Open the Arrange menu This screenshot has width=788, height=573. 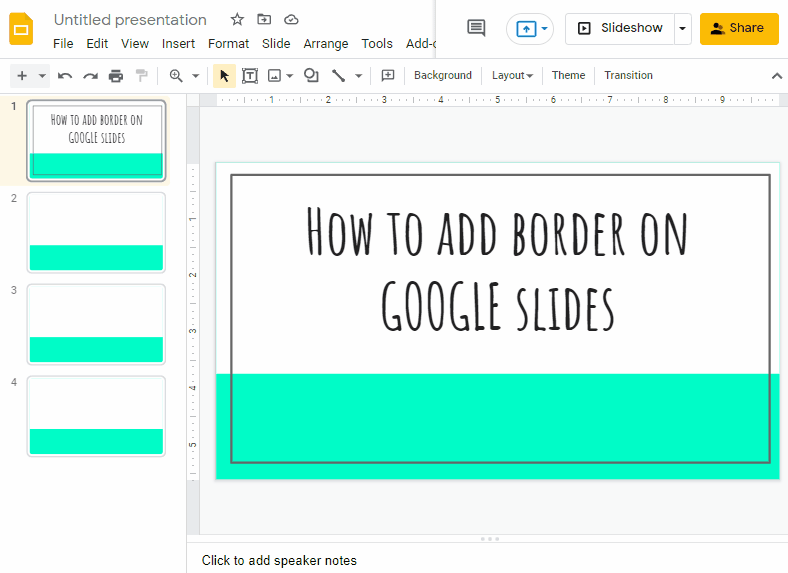(x=326, y=44)
